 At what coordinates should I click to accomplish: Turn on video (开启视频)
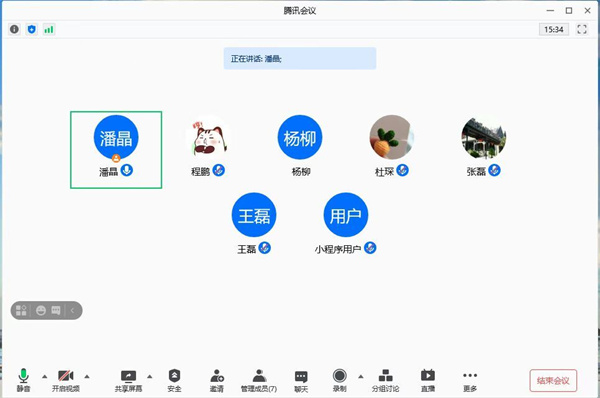coord(66,380)
